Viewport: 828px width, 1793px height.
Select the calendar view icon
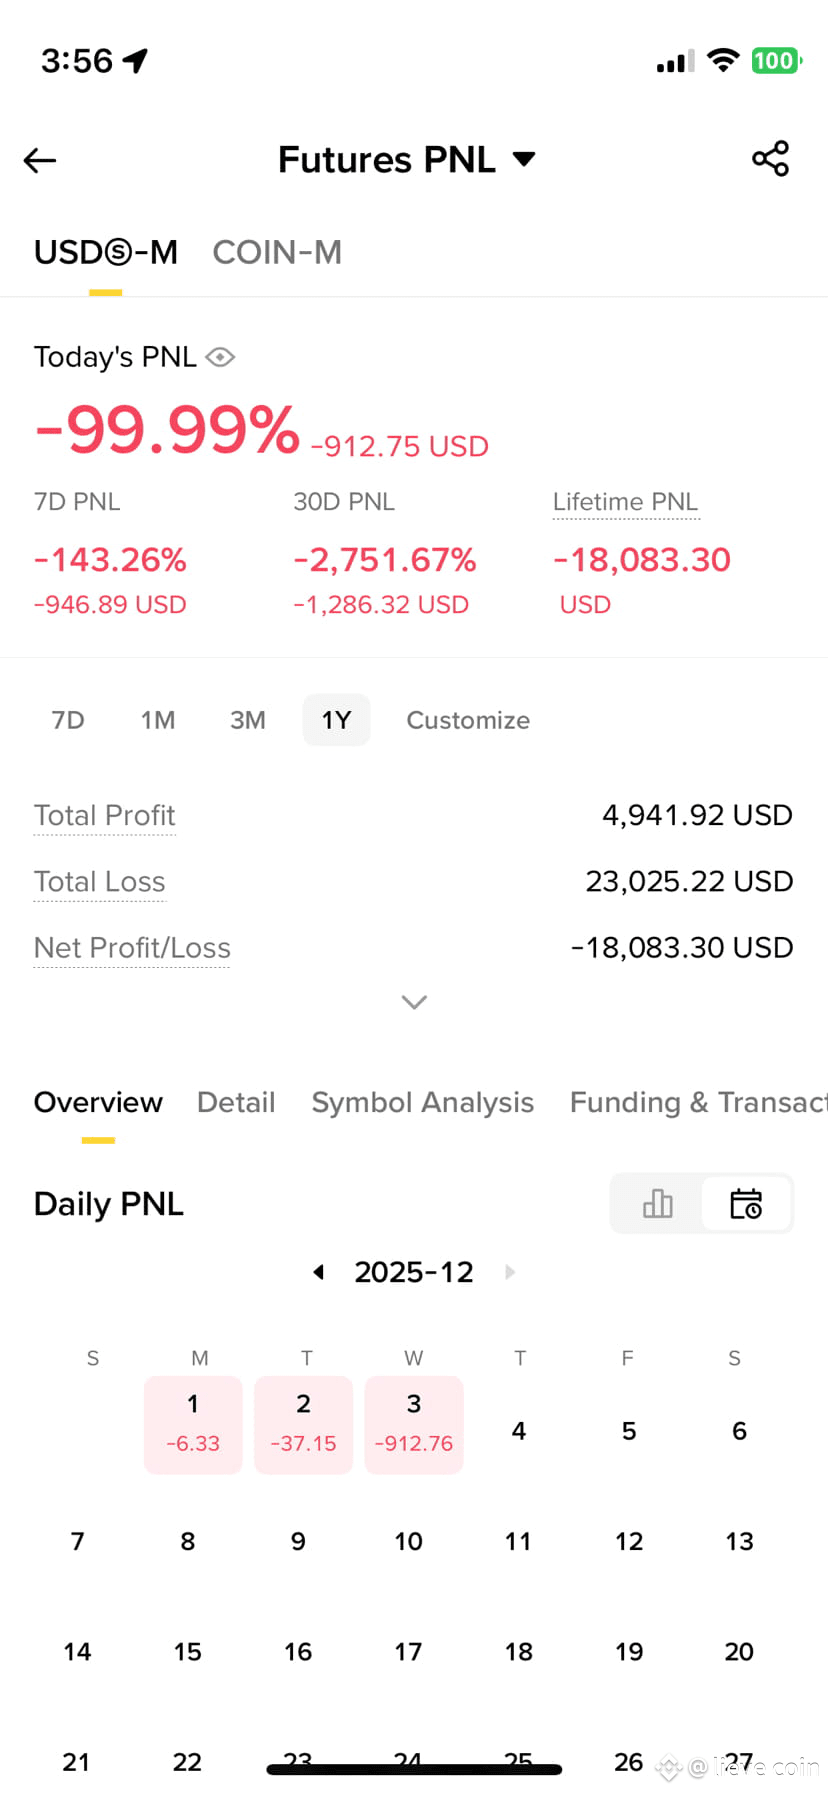(746, 1203)
